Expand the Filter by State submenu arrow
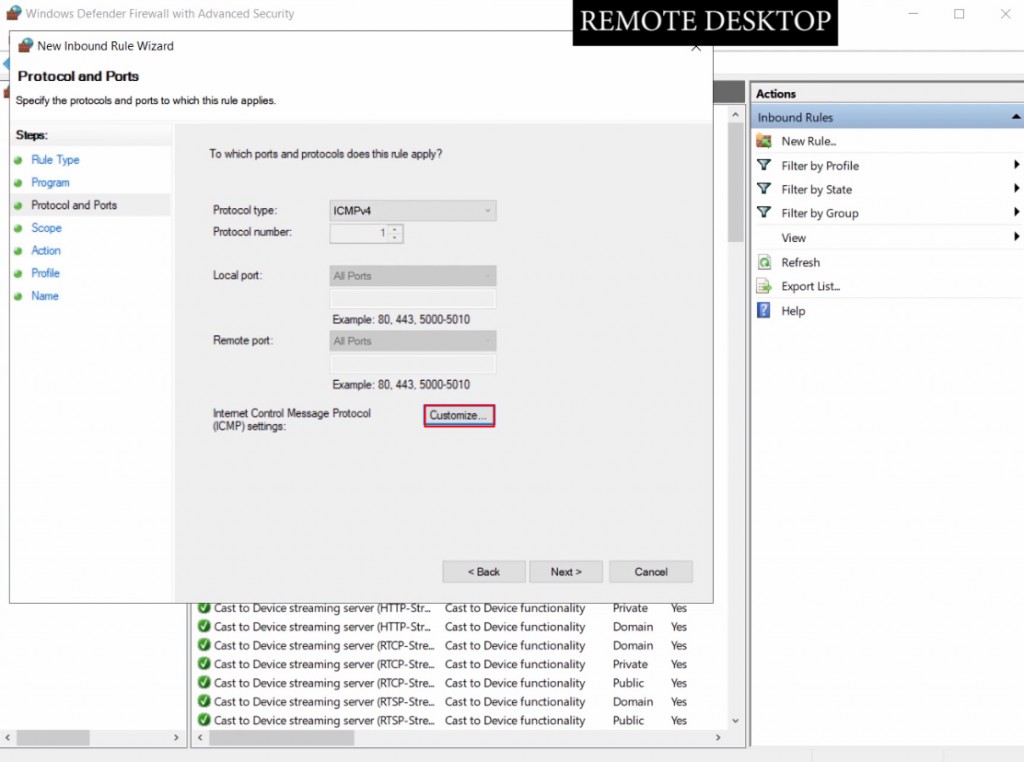The width and height of the screenshot is (1024, 762). tap(1016, 189)
